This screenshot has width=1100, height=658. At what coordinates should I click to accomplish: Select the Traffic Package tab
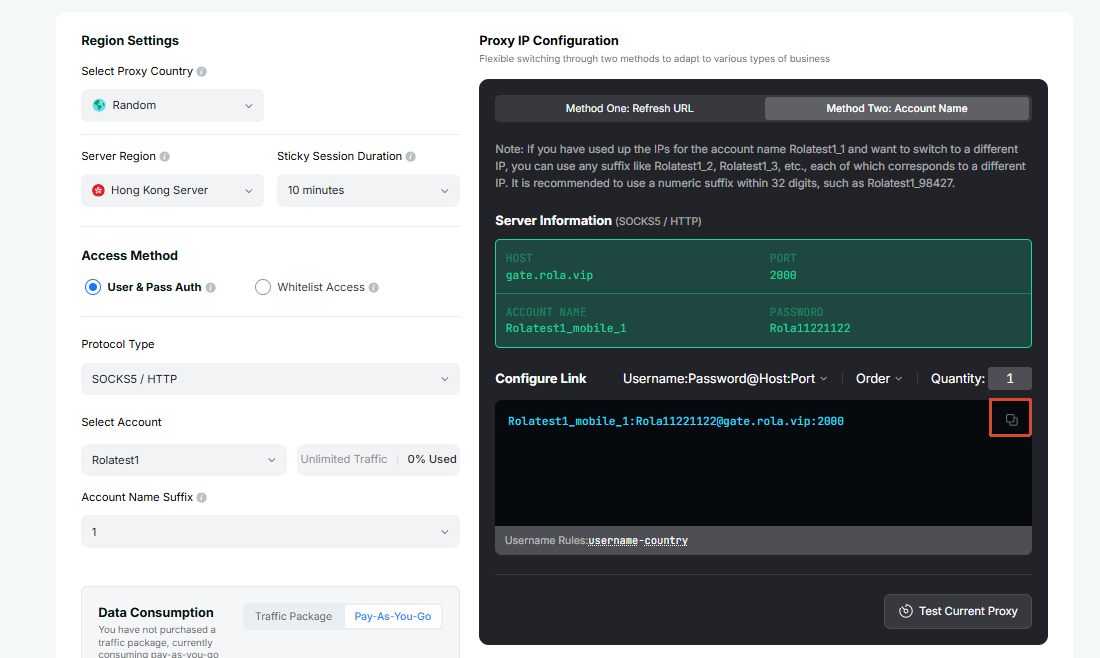(x=293, y=616)
